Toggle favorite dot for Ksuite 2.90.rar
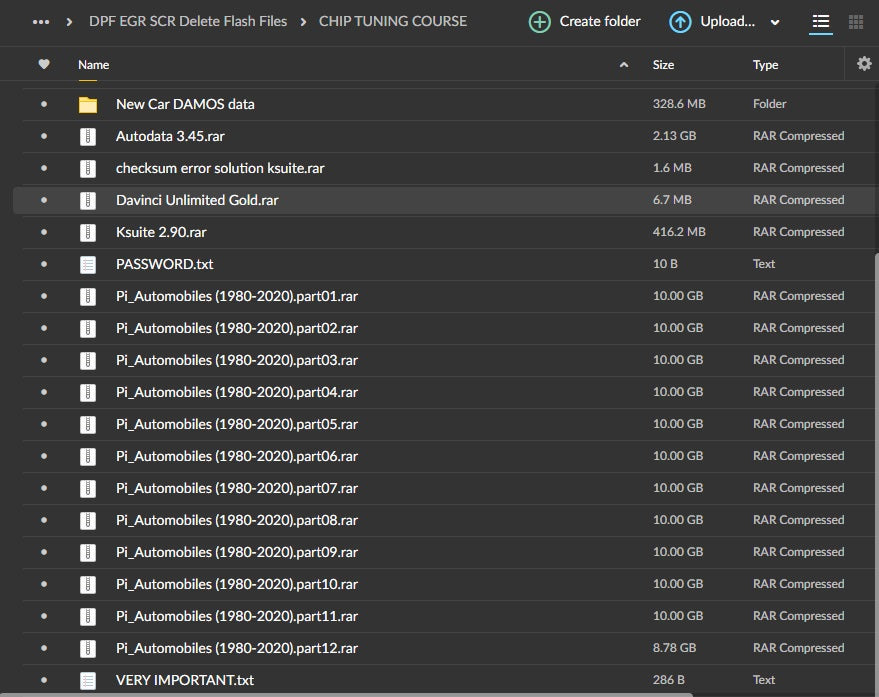The width and height of the screenshot is (879, 697). point(44,232)
